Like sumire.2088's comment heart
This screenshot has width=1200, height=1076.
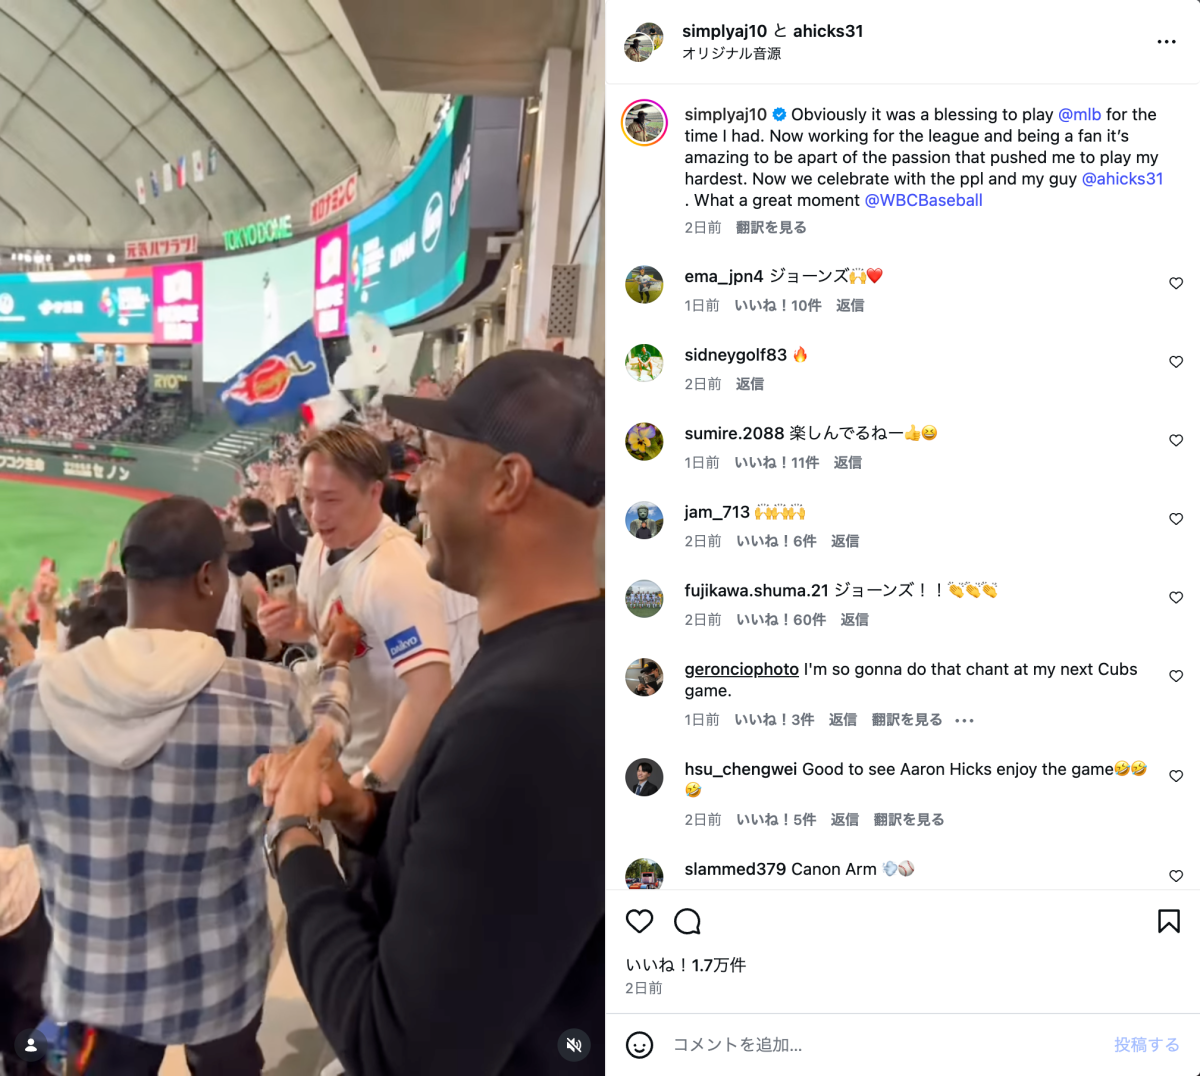coord(1176,441)
